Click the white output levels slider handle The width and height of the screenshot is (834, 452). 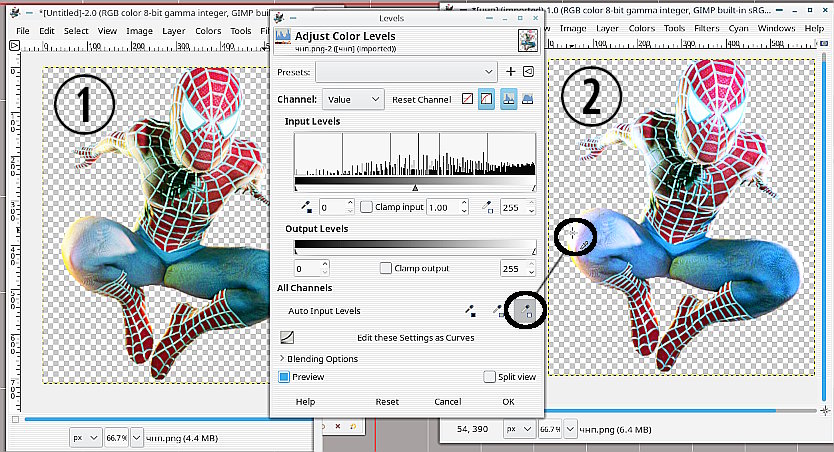click(533, 250)
